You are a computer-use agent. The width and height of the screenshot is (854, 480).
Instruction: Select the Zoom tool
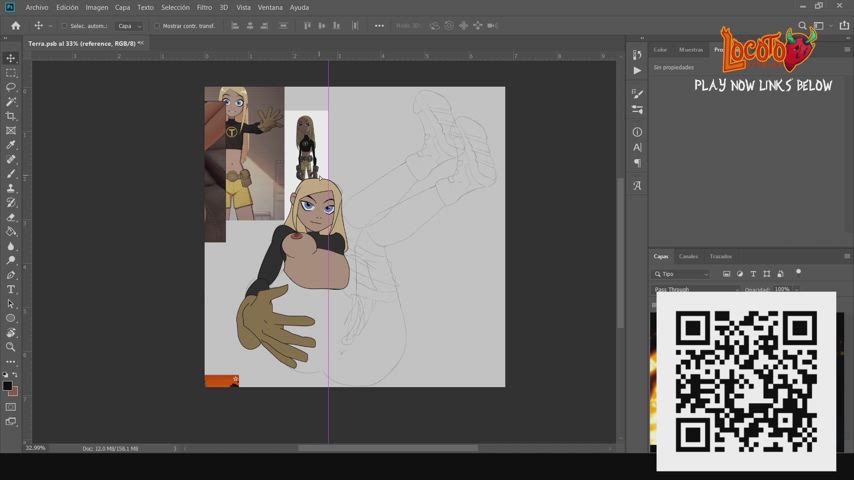pyautogui.click(x=10, y=347)
